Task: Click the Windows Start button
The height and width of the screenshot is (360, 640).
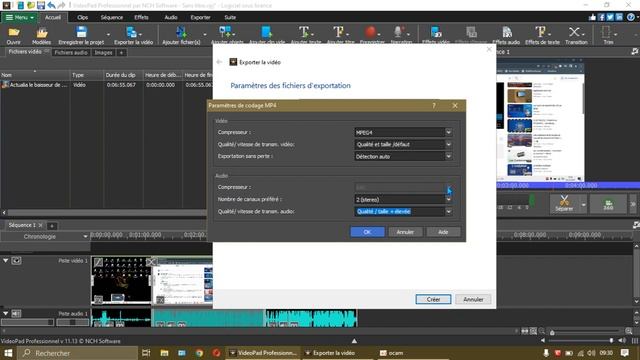Action: [8, 353]
